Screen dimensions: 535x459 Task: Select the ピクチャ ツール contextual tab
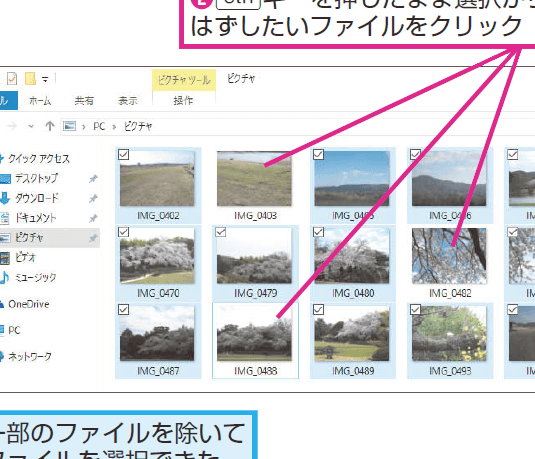coord(184,80)
